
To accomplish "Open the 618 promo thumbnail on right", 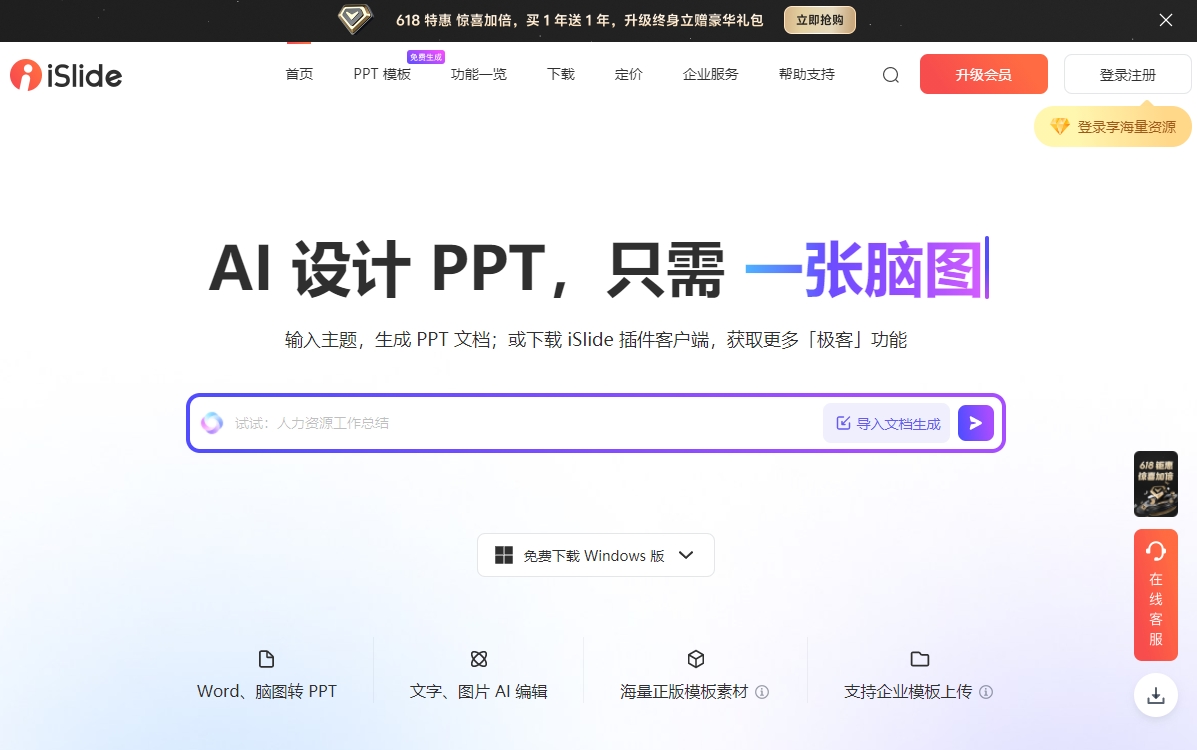I will pyautogui.click(x=1156, y=484).
